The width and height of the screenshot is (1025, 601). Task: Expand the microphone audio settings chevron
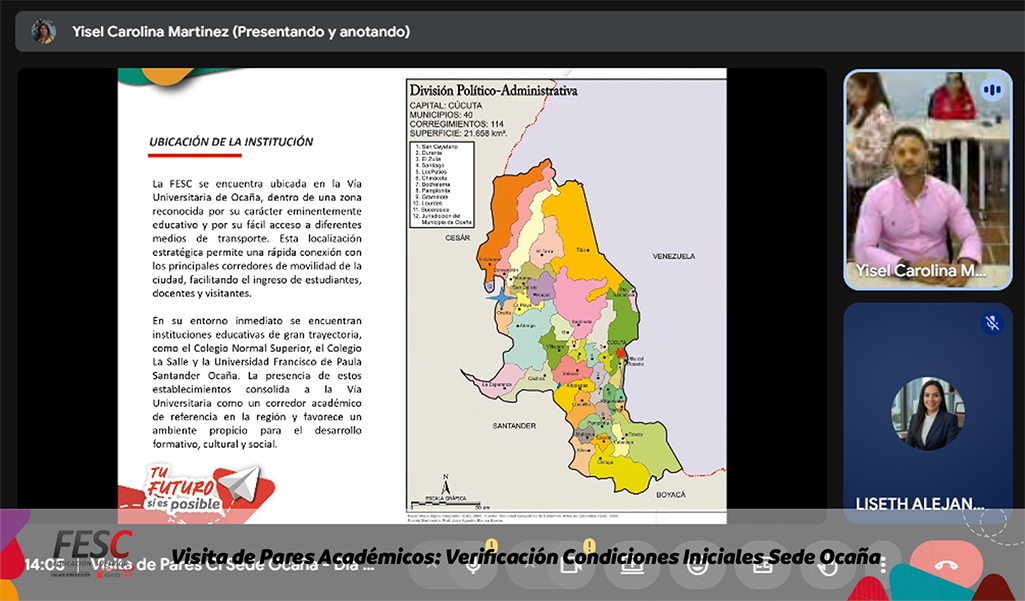click(431, 565)
